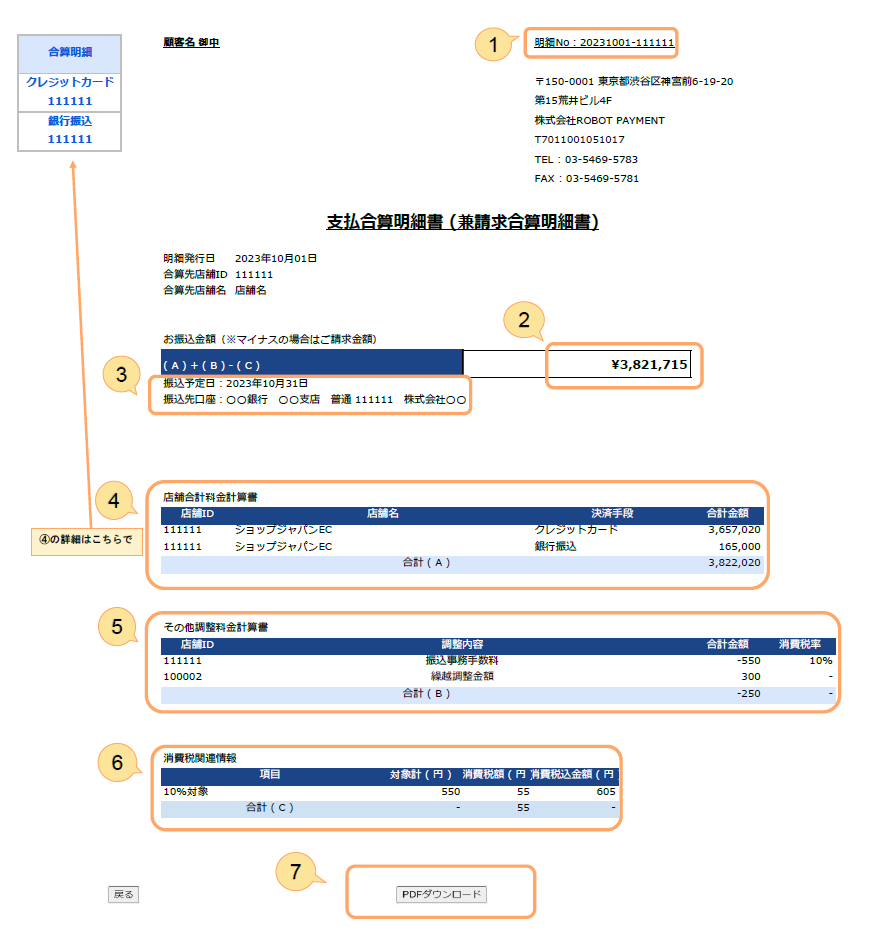This screenshot has height=945, width=892.
Task: Click the 項目 column header
Action: tap(270, 774)
